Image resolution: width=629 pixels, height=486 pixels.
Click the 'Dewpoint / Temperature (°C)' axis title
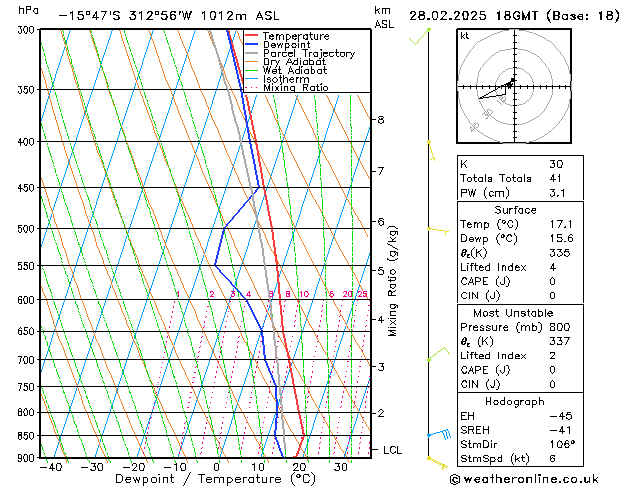point(215,479)
